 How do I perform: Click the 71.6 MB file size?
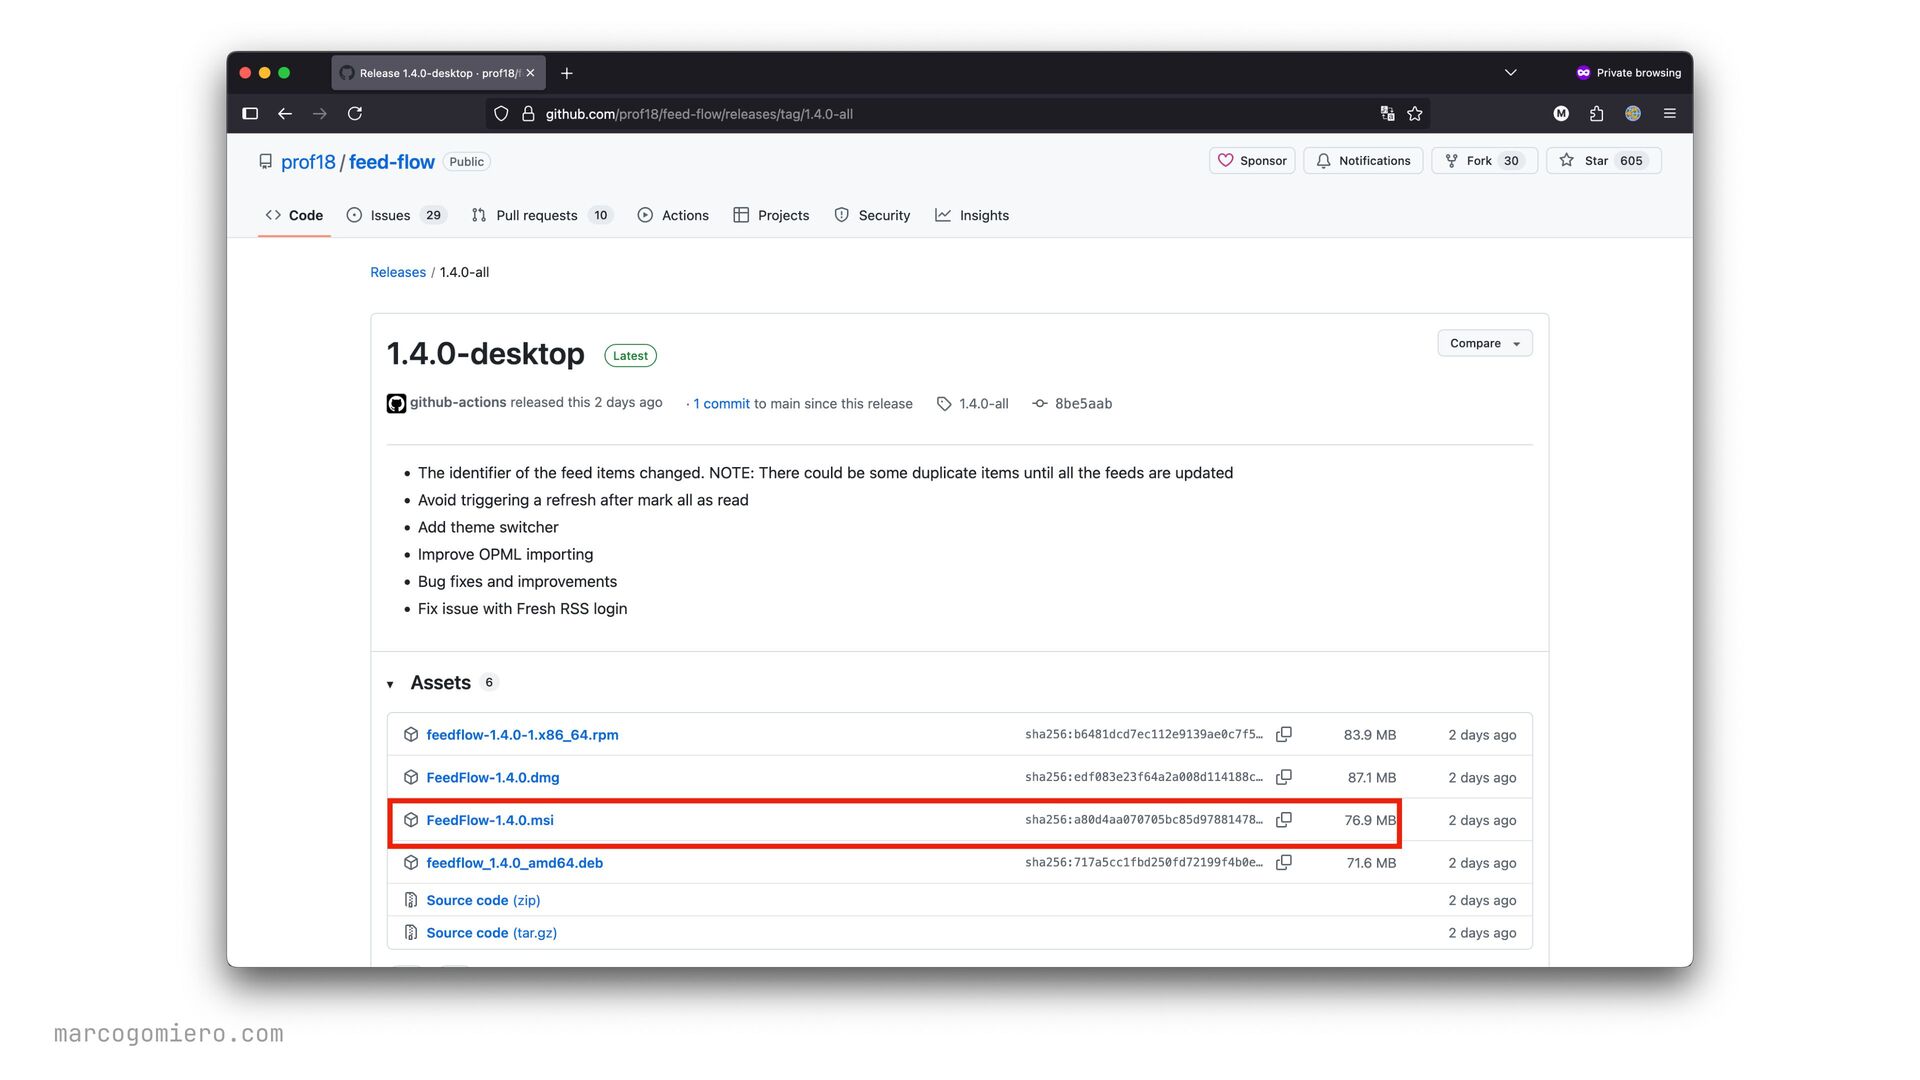click(1371, 863)
